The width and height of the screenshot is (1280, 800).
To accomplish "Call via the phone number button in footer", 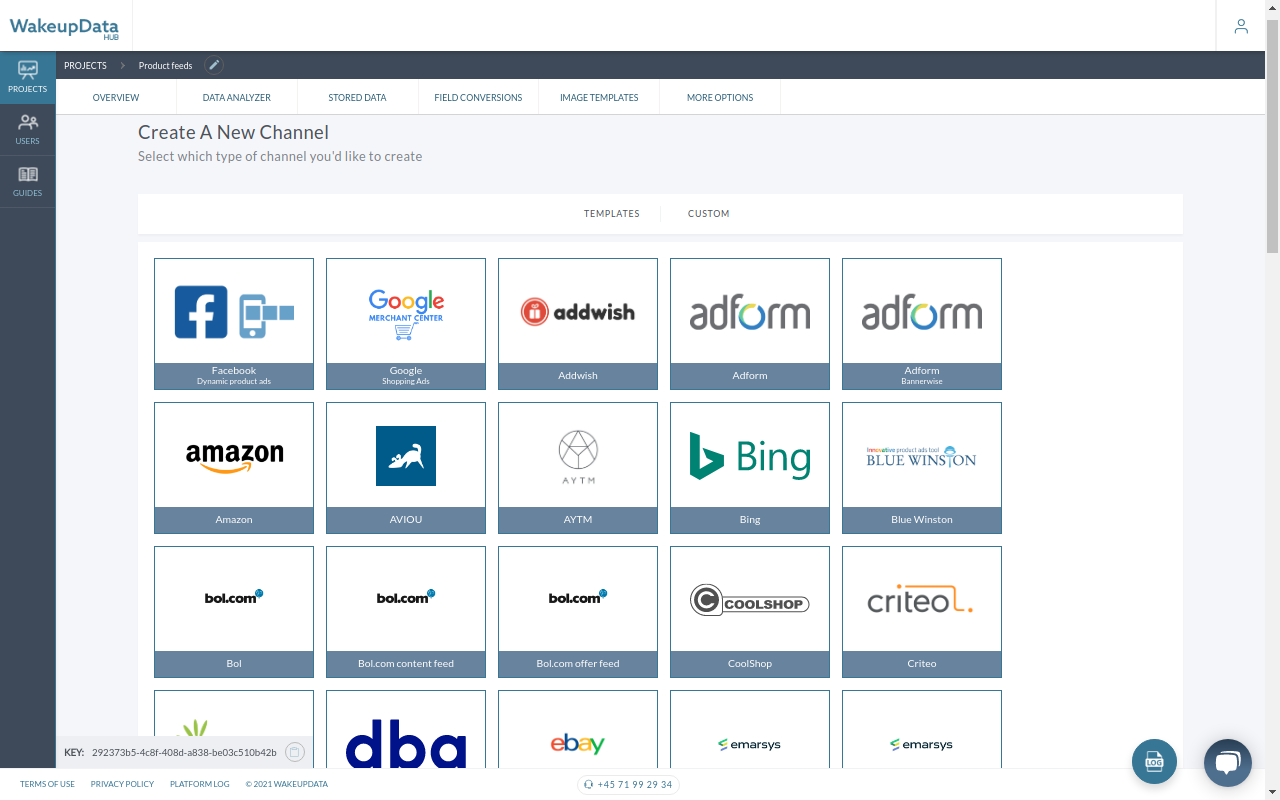I will click(x=628, y=784).
